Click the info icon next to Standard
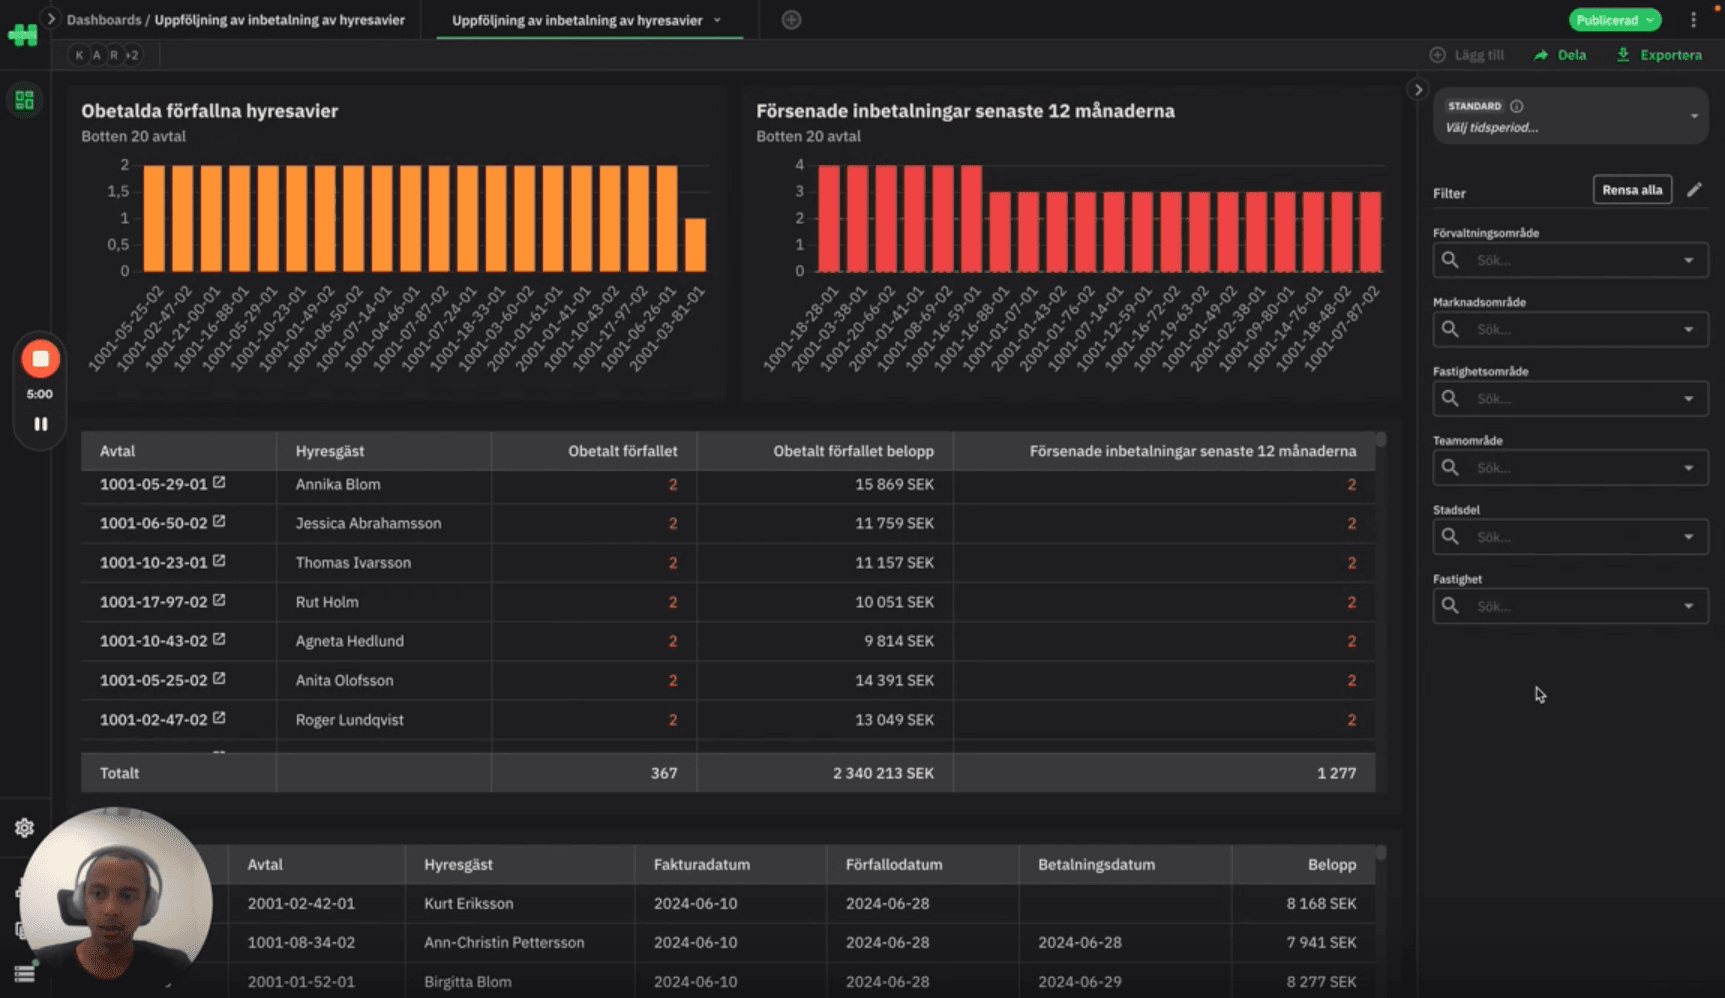This screenshot has width=1725, height=998. (x=1516, y=106)
